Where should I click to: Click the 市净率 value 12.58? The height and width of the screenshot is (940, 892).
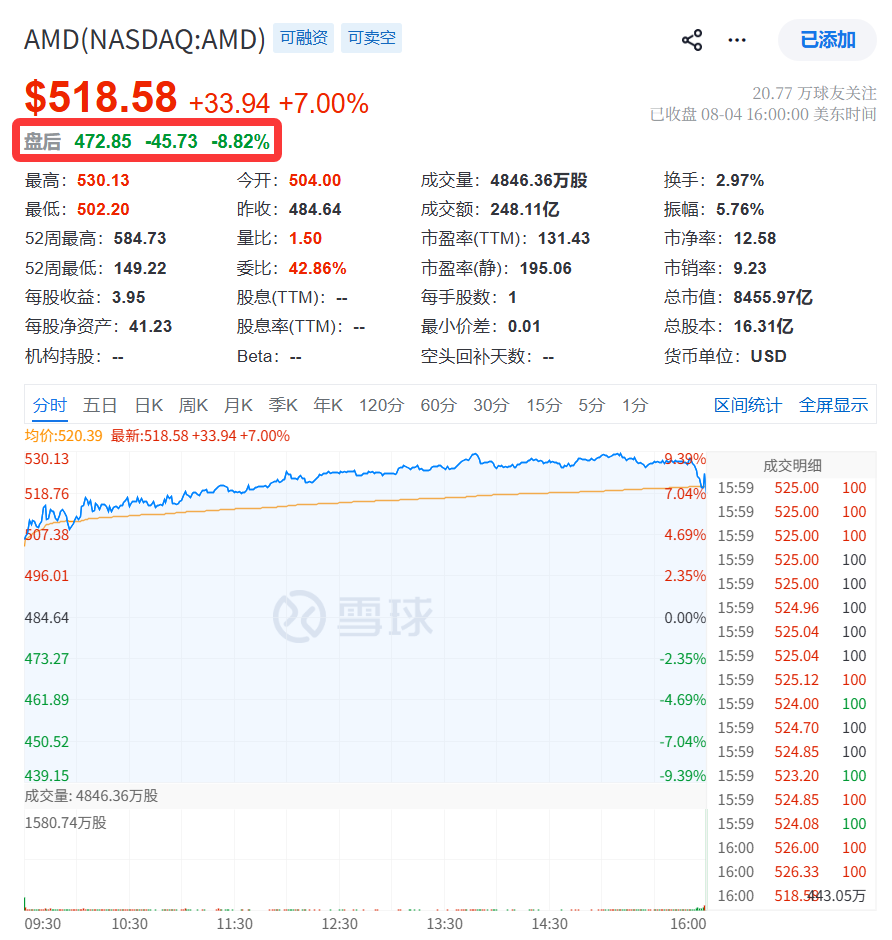coord(755,239)
